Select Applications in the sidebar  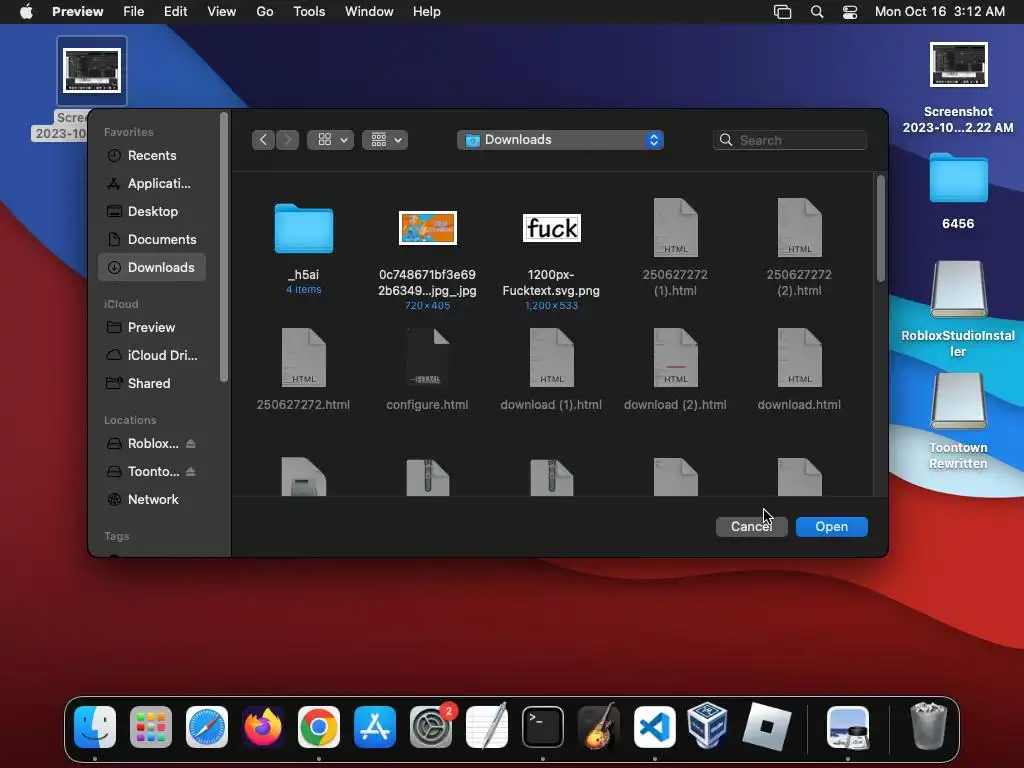click(152, 184)
